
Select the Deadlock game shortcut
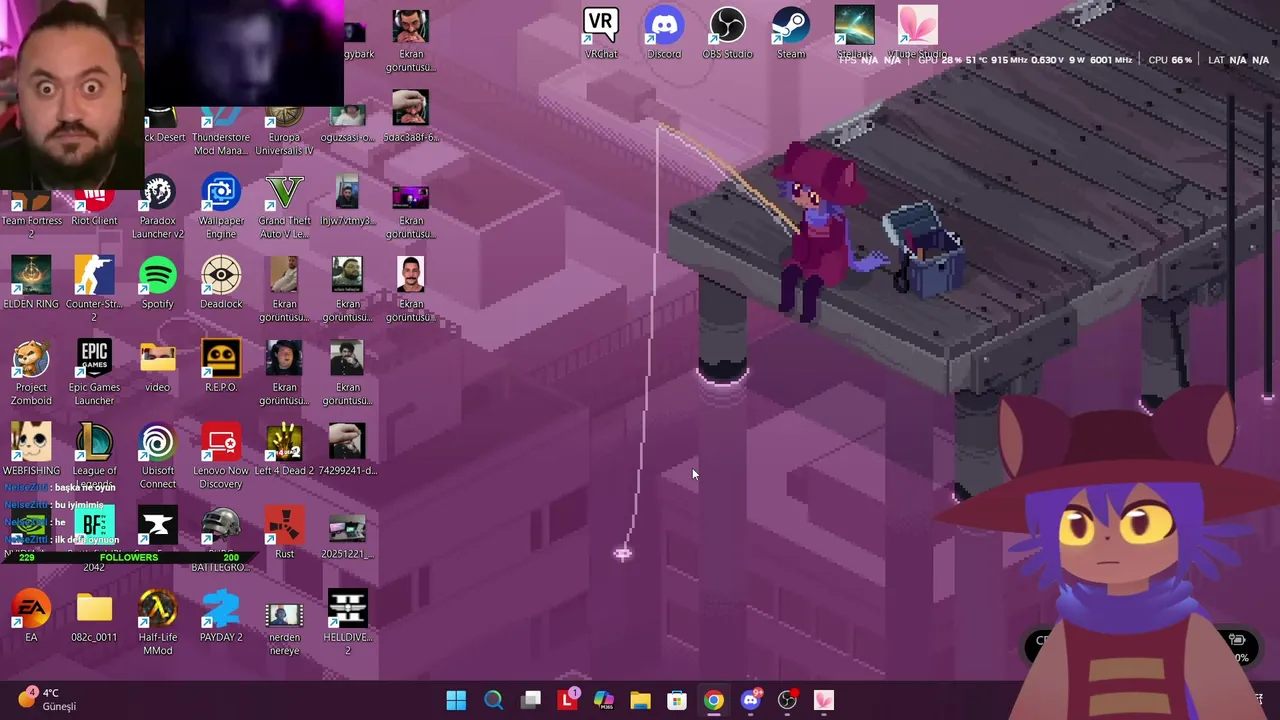pos(221,283)
